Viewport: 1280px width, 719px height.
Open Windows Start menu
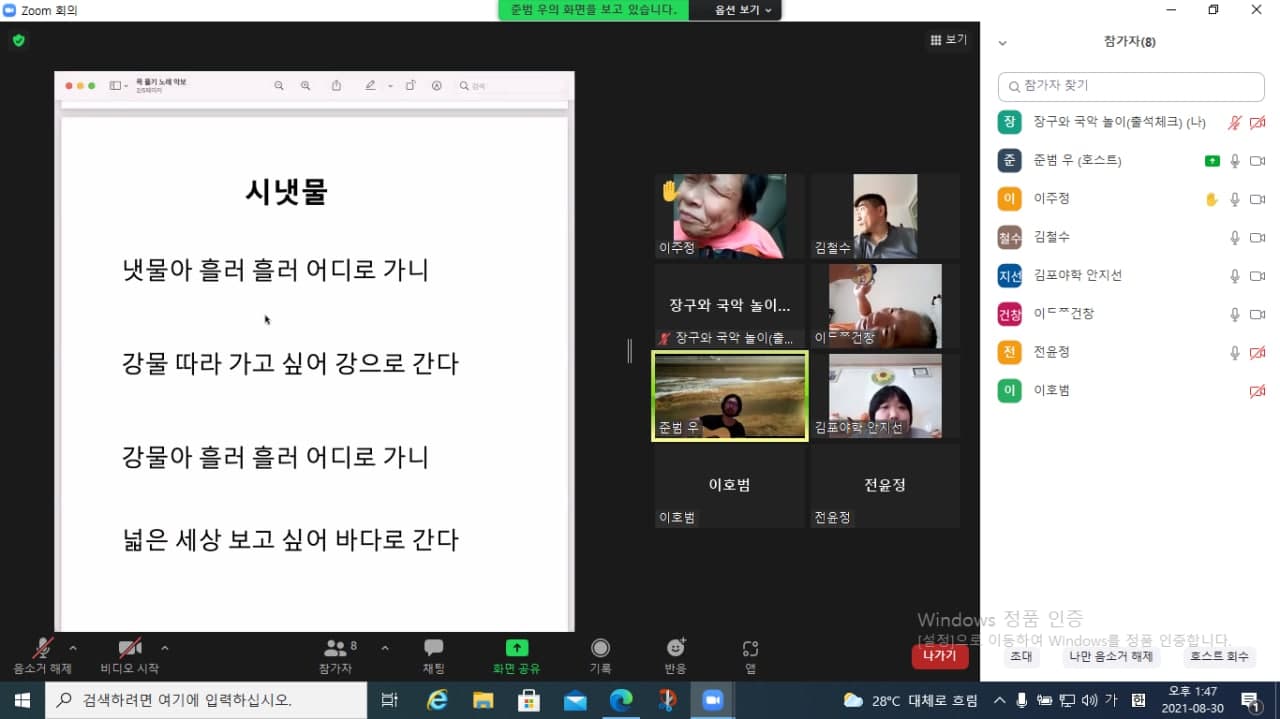pyautogui.click(x=22, y=700)
